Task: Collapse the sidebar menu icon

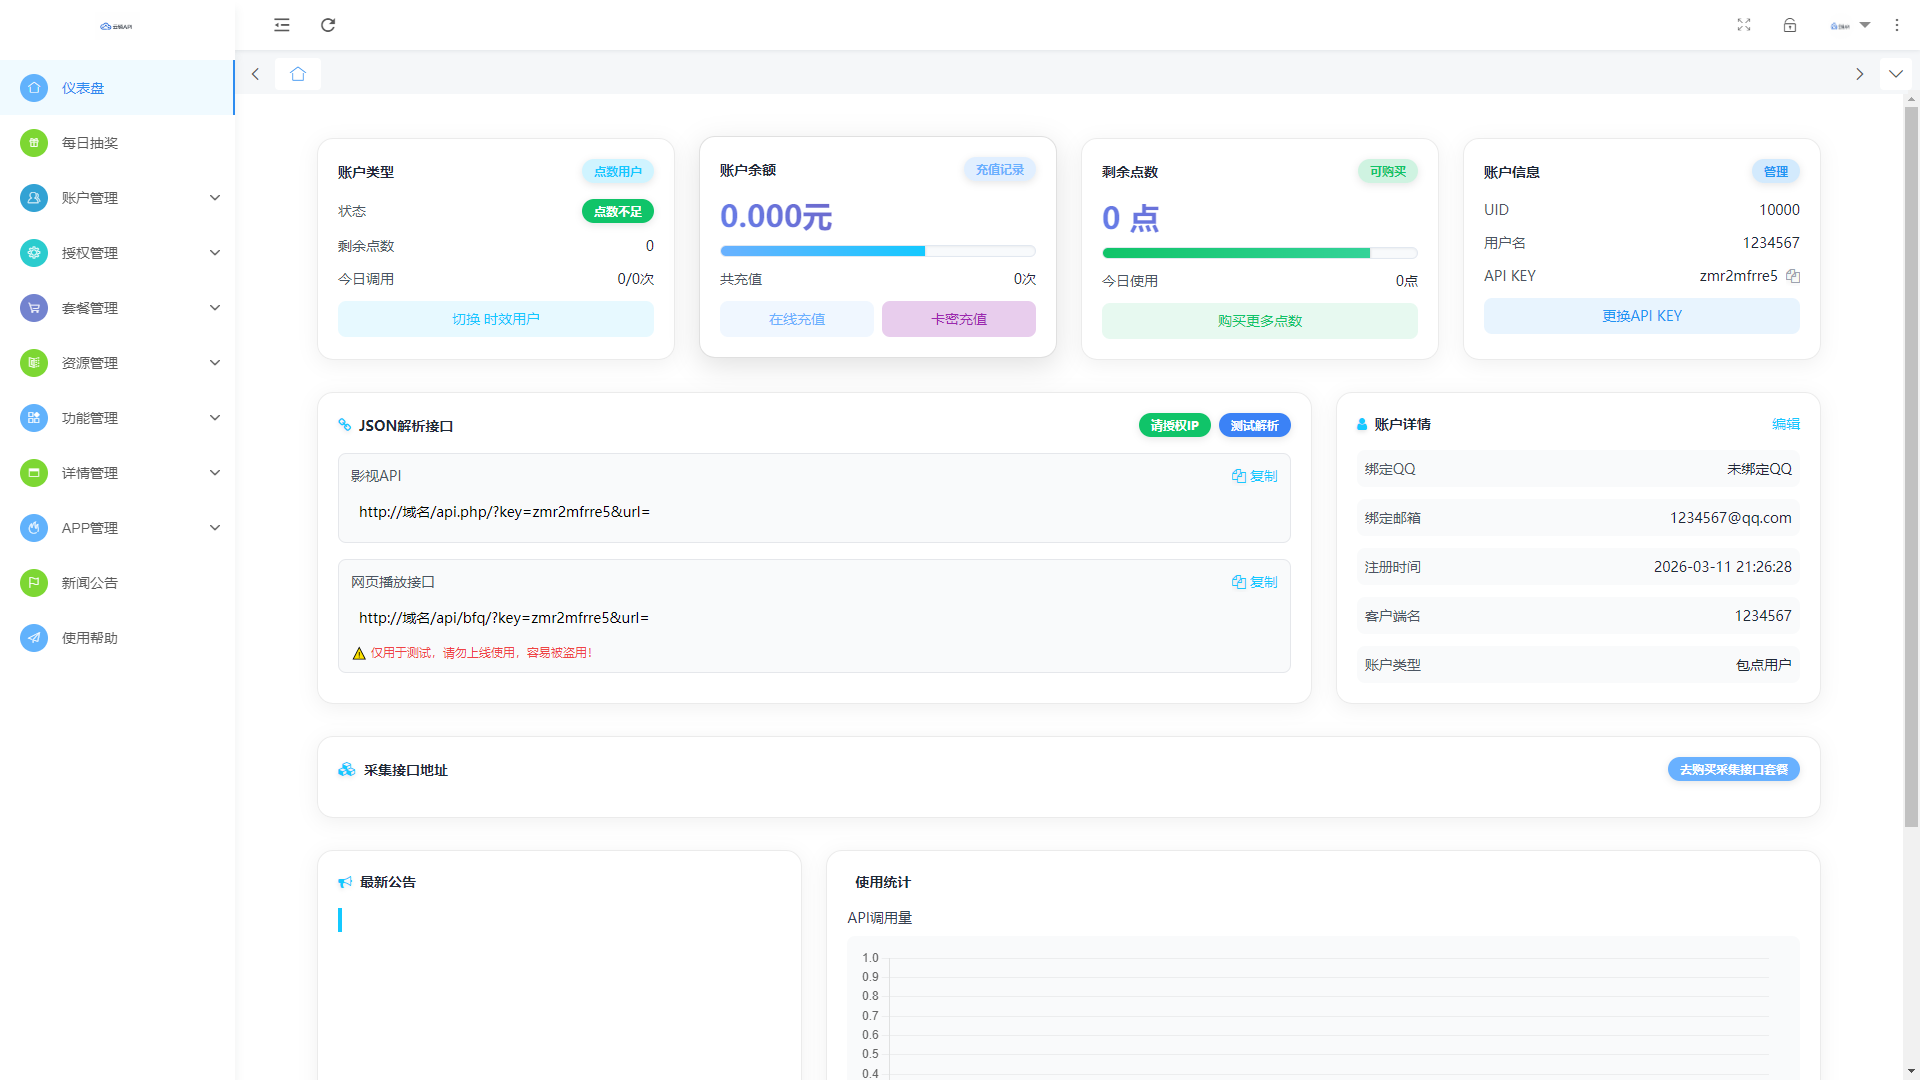Action: pyautogui.click(x=282, y=25)
